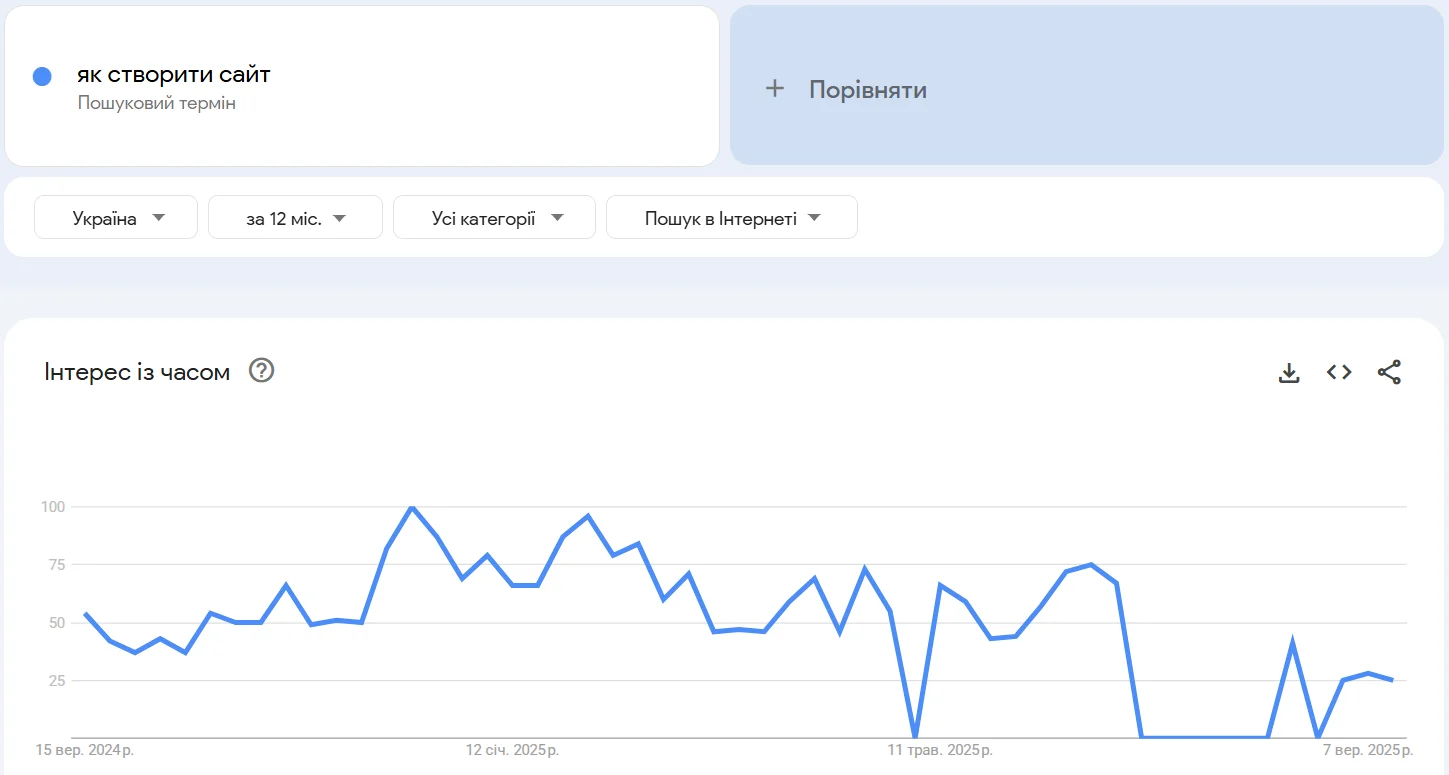Click the first data point on the chart line

pyautogui.click(x=85, y=614)
